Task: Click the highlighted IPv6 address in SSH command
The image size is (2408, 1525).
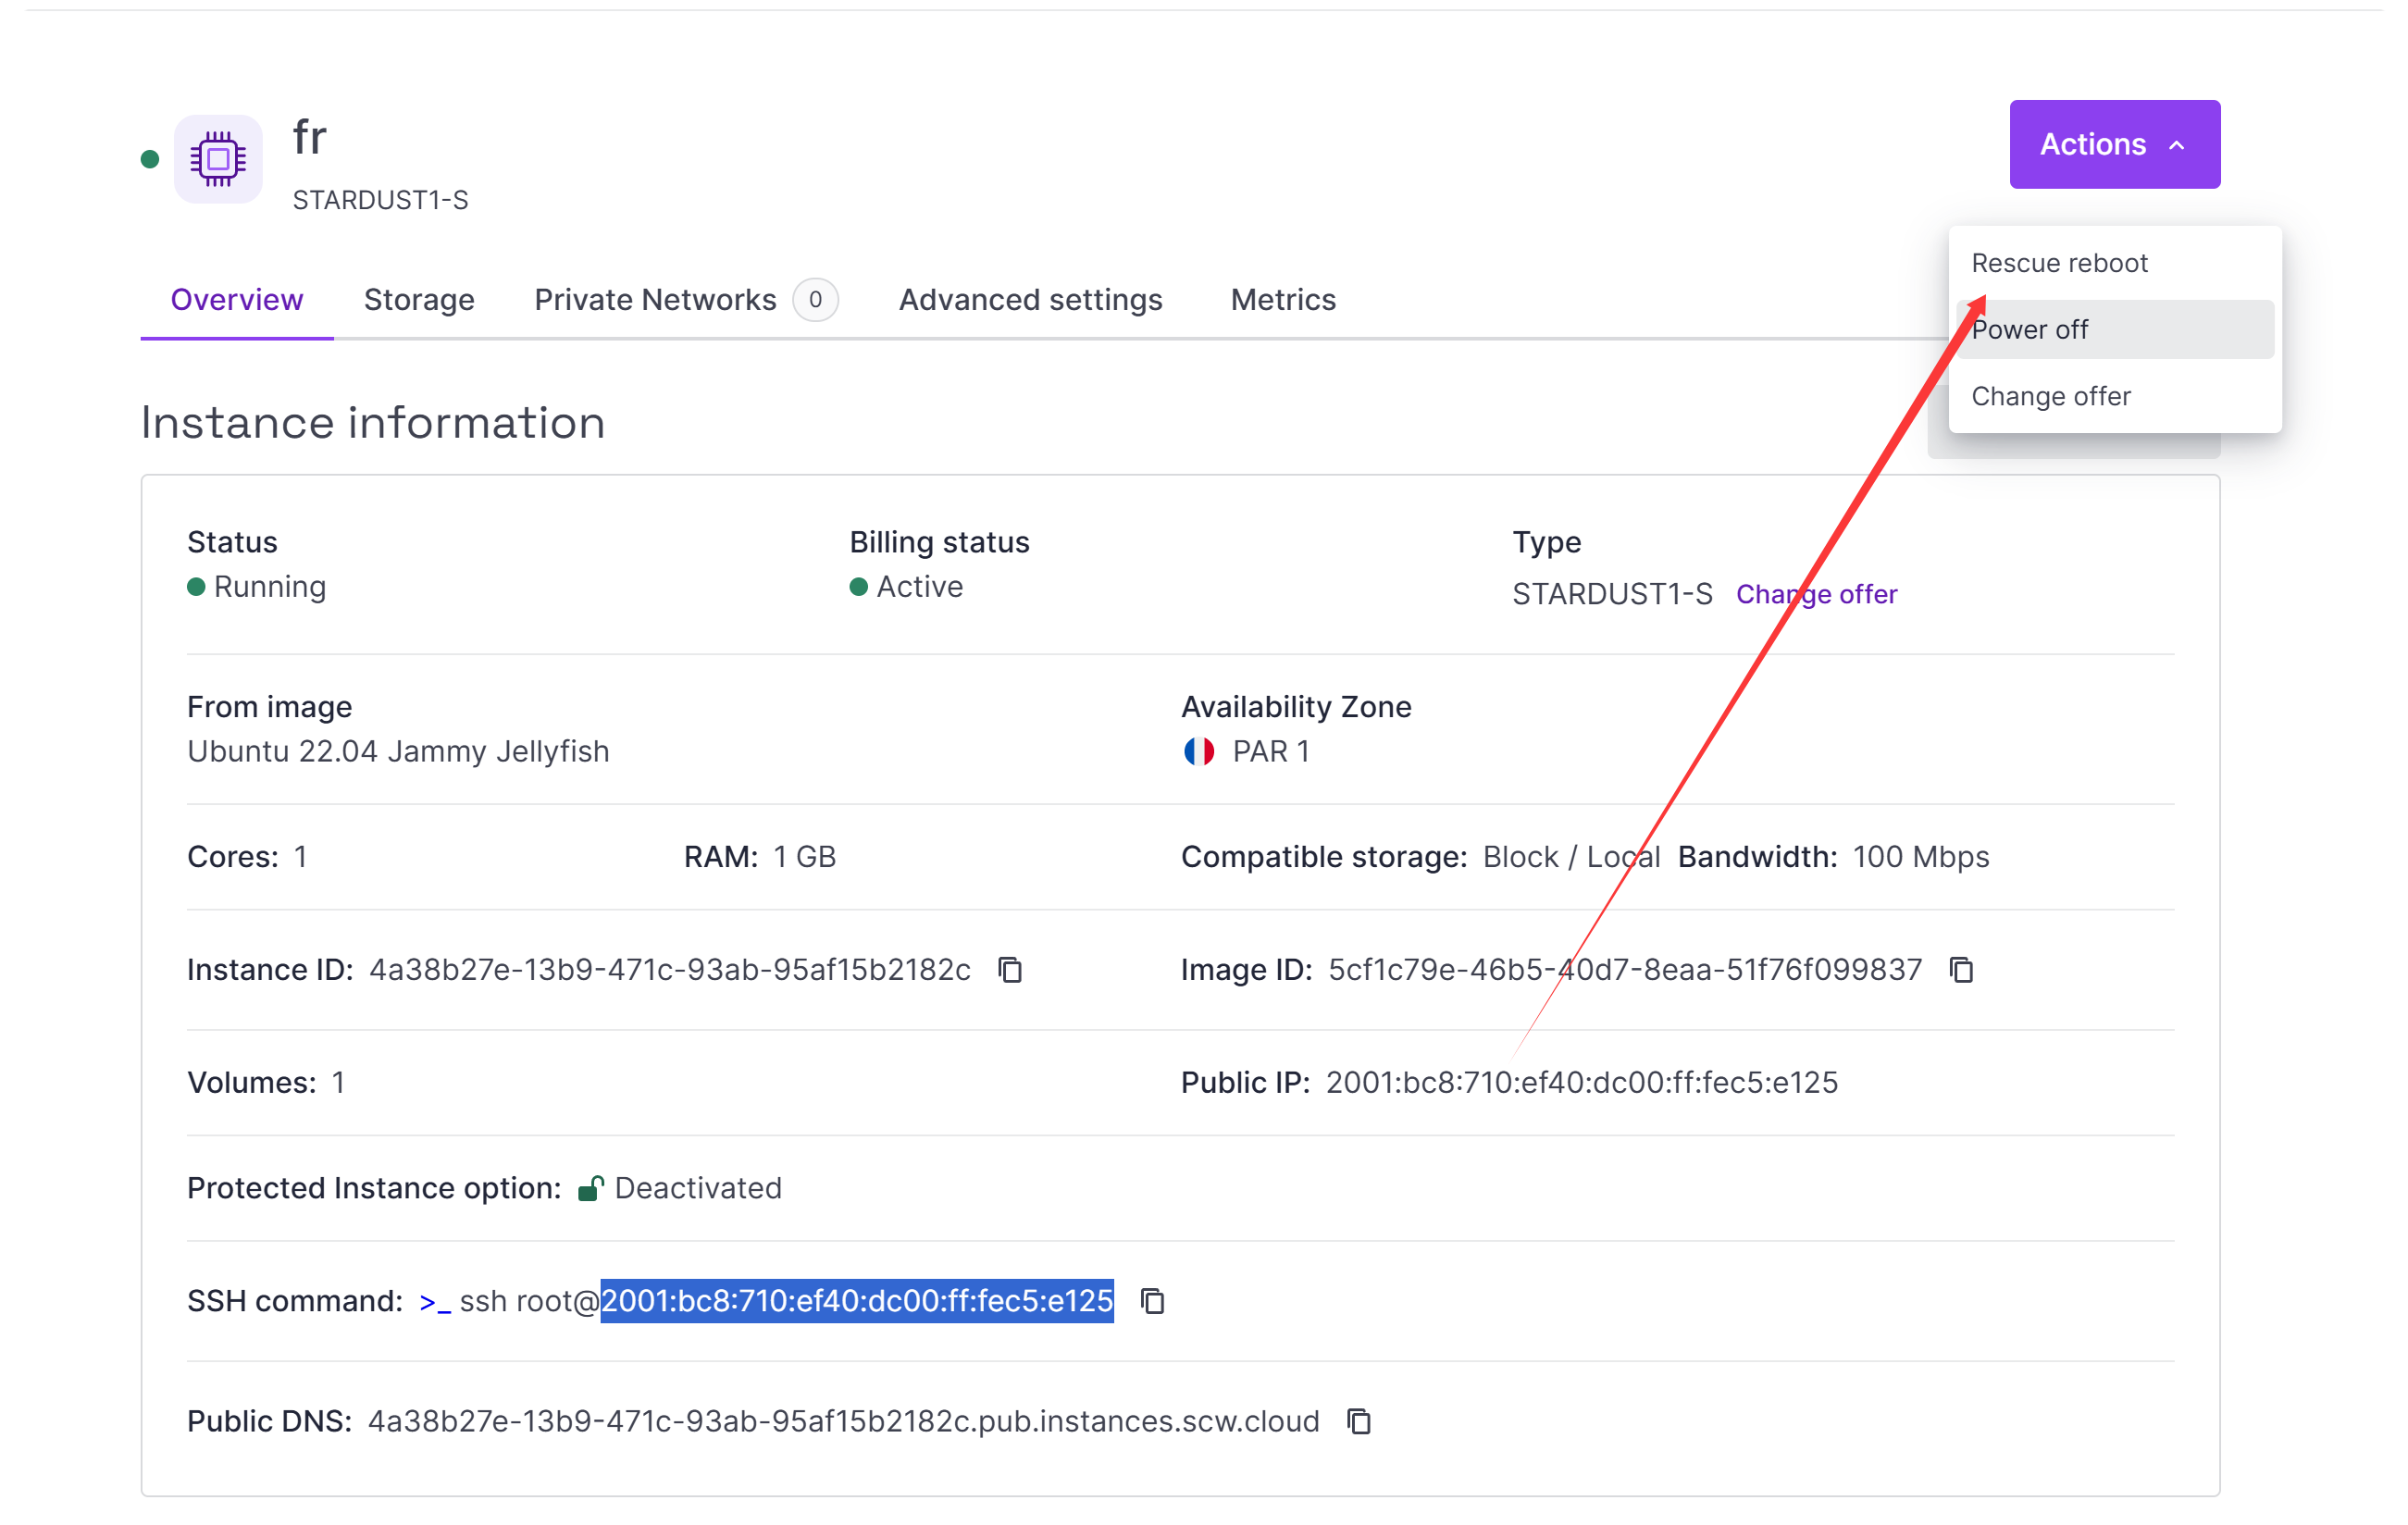Action: tap(857, 1301)
